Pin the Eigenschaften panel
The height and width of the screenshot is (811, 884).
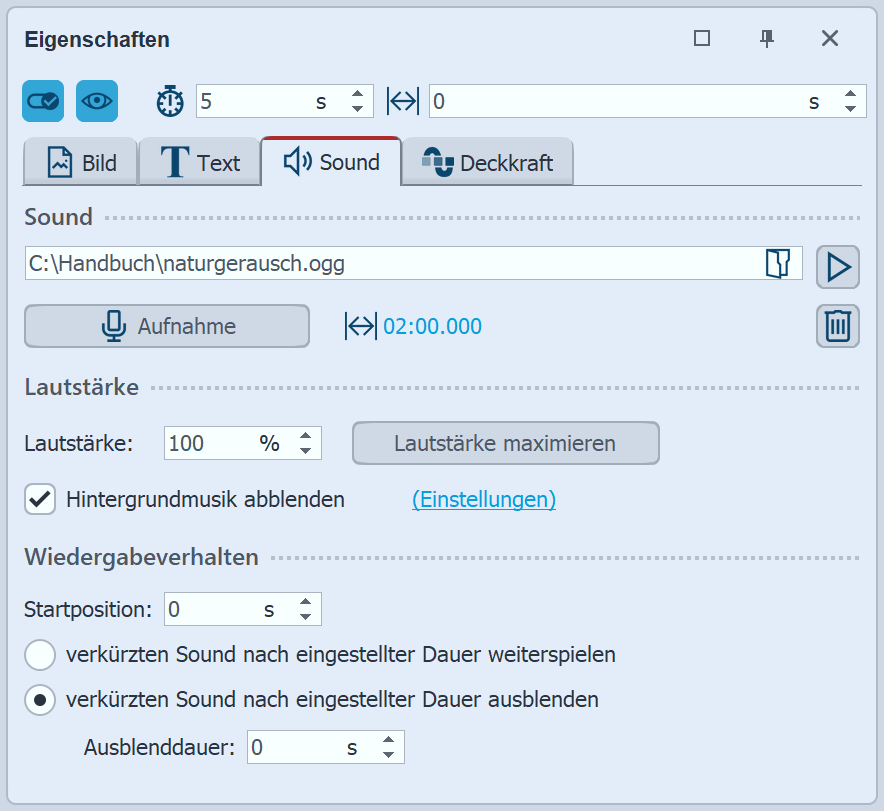(x=766, y=39)
